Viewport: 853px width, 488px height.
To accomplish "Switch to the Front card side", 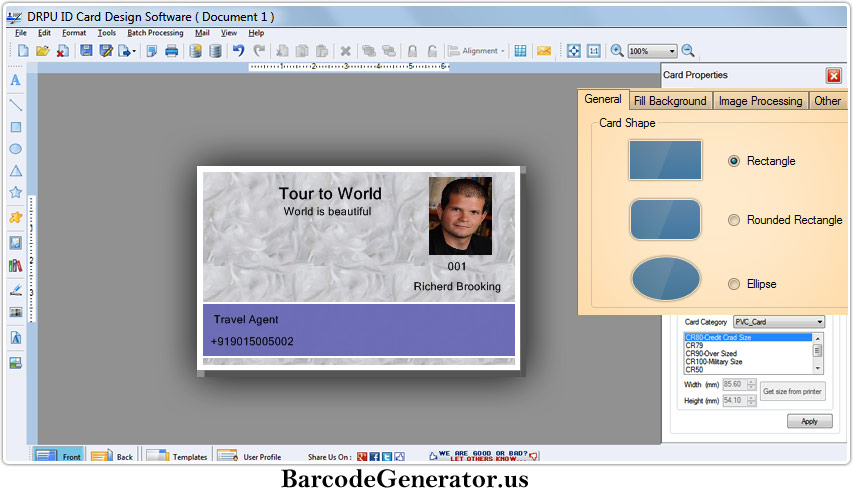I will (58, 455).
